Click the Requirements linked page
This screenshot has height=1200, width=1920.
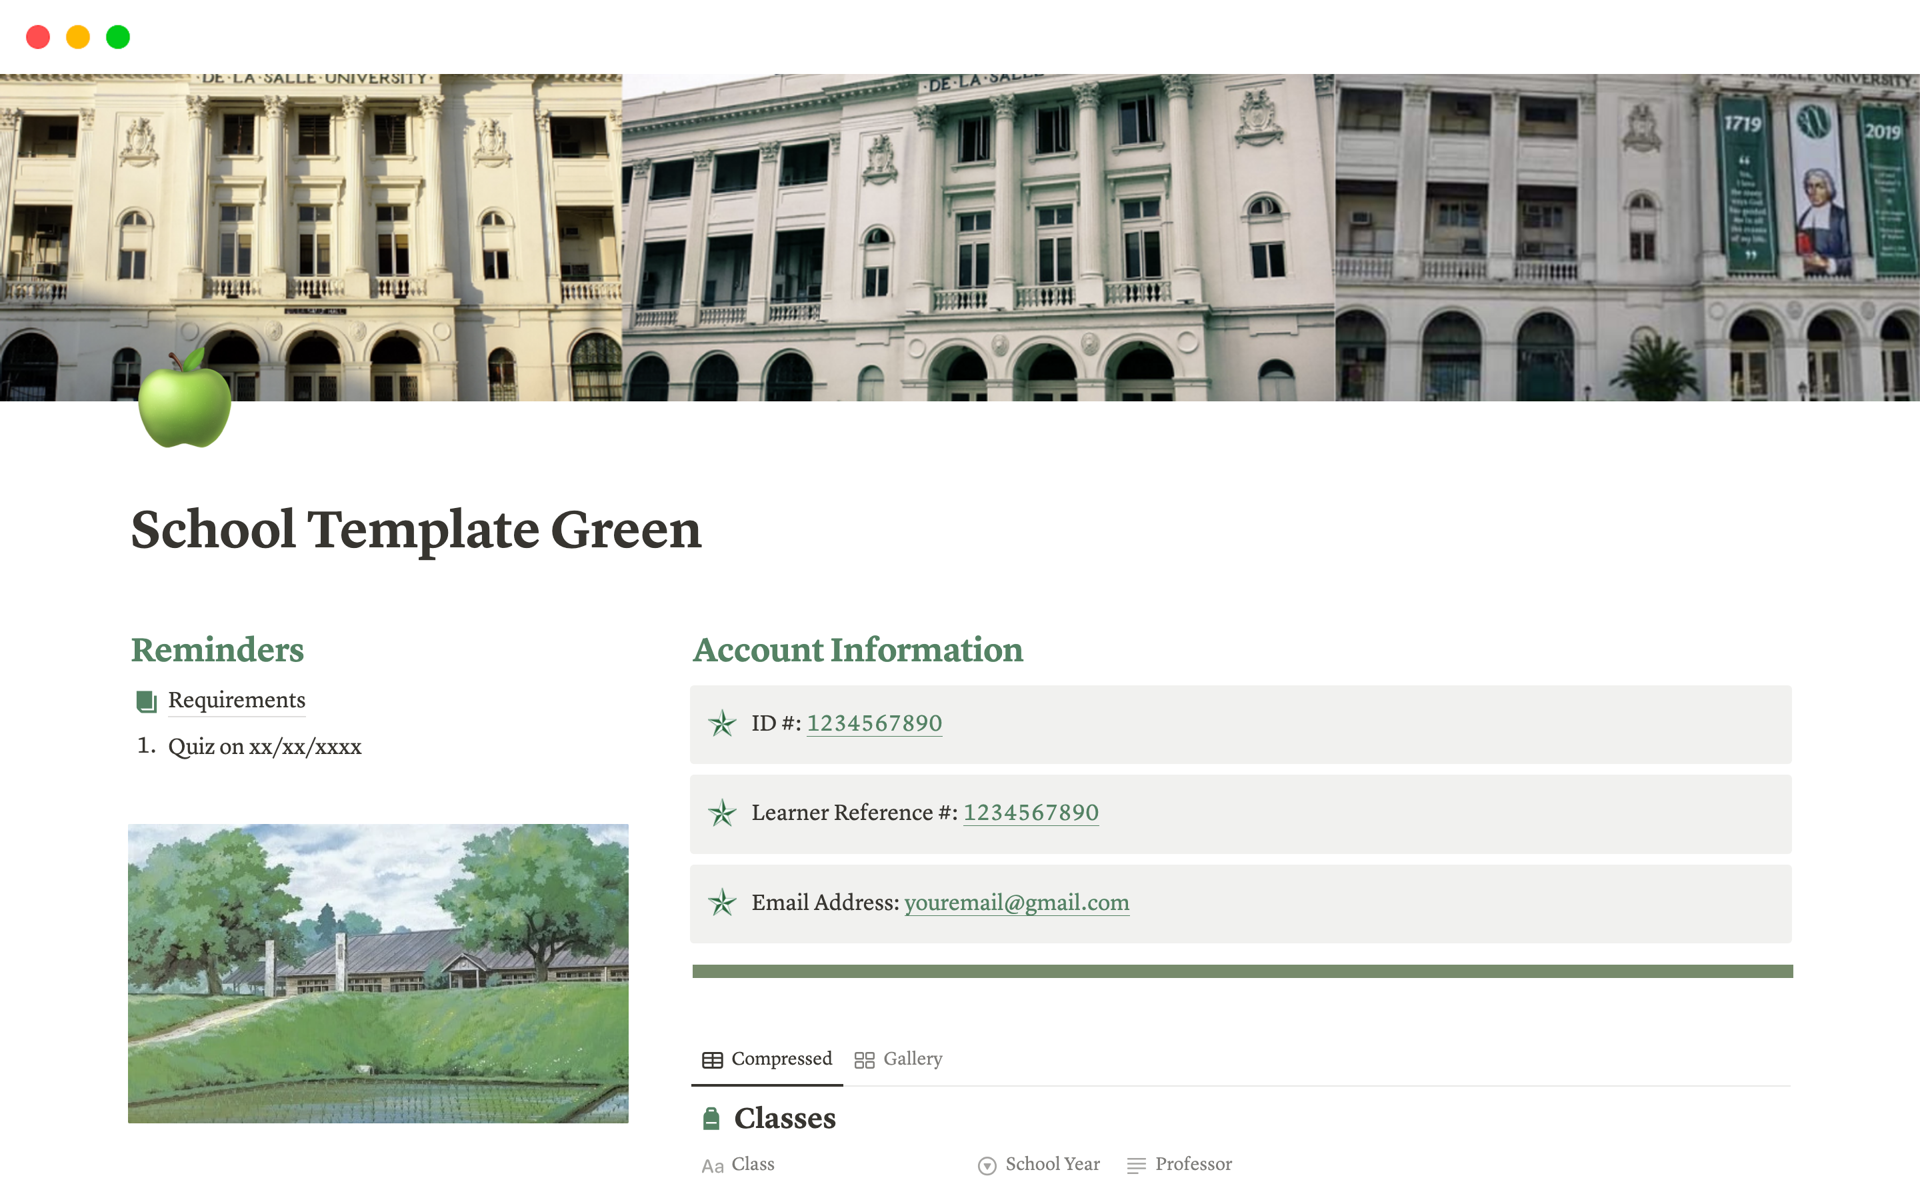[234, 701]
